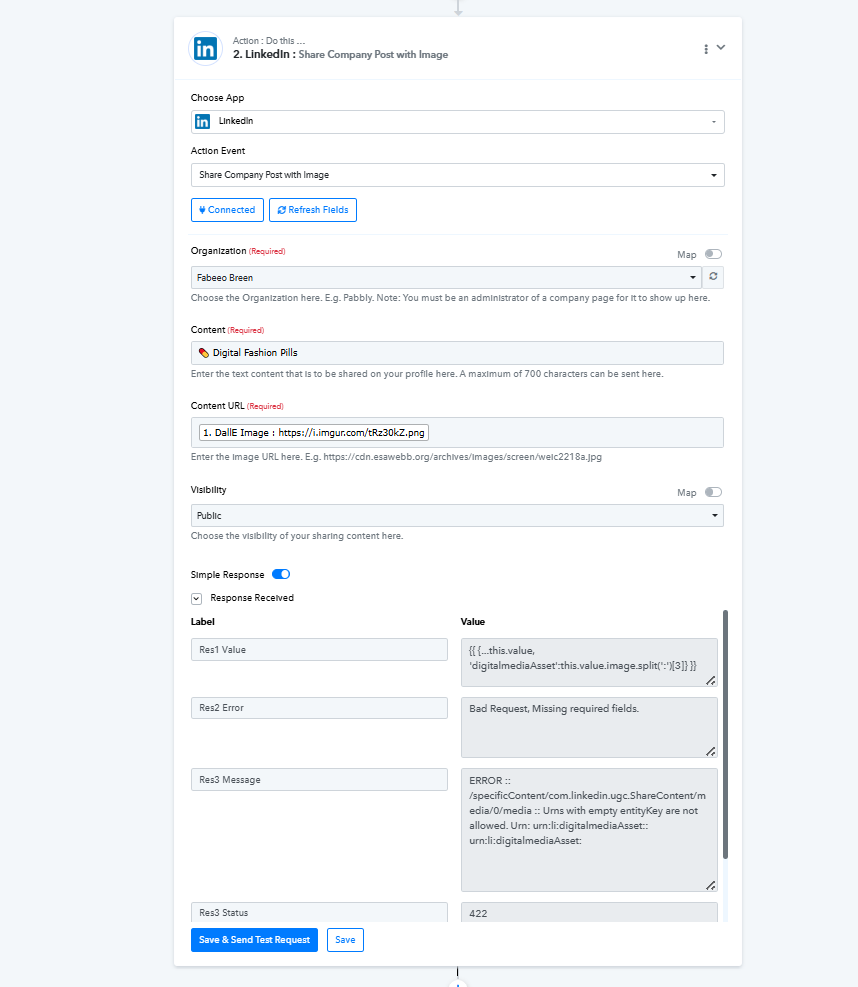Click the resize handle of Res3 Message box

pyautogui.click(x=711, y=886)
